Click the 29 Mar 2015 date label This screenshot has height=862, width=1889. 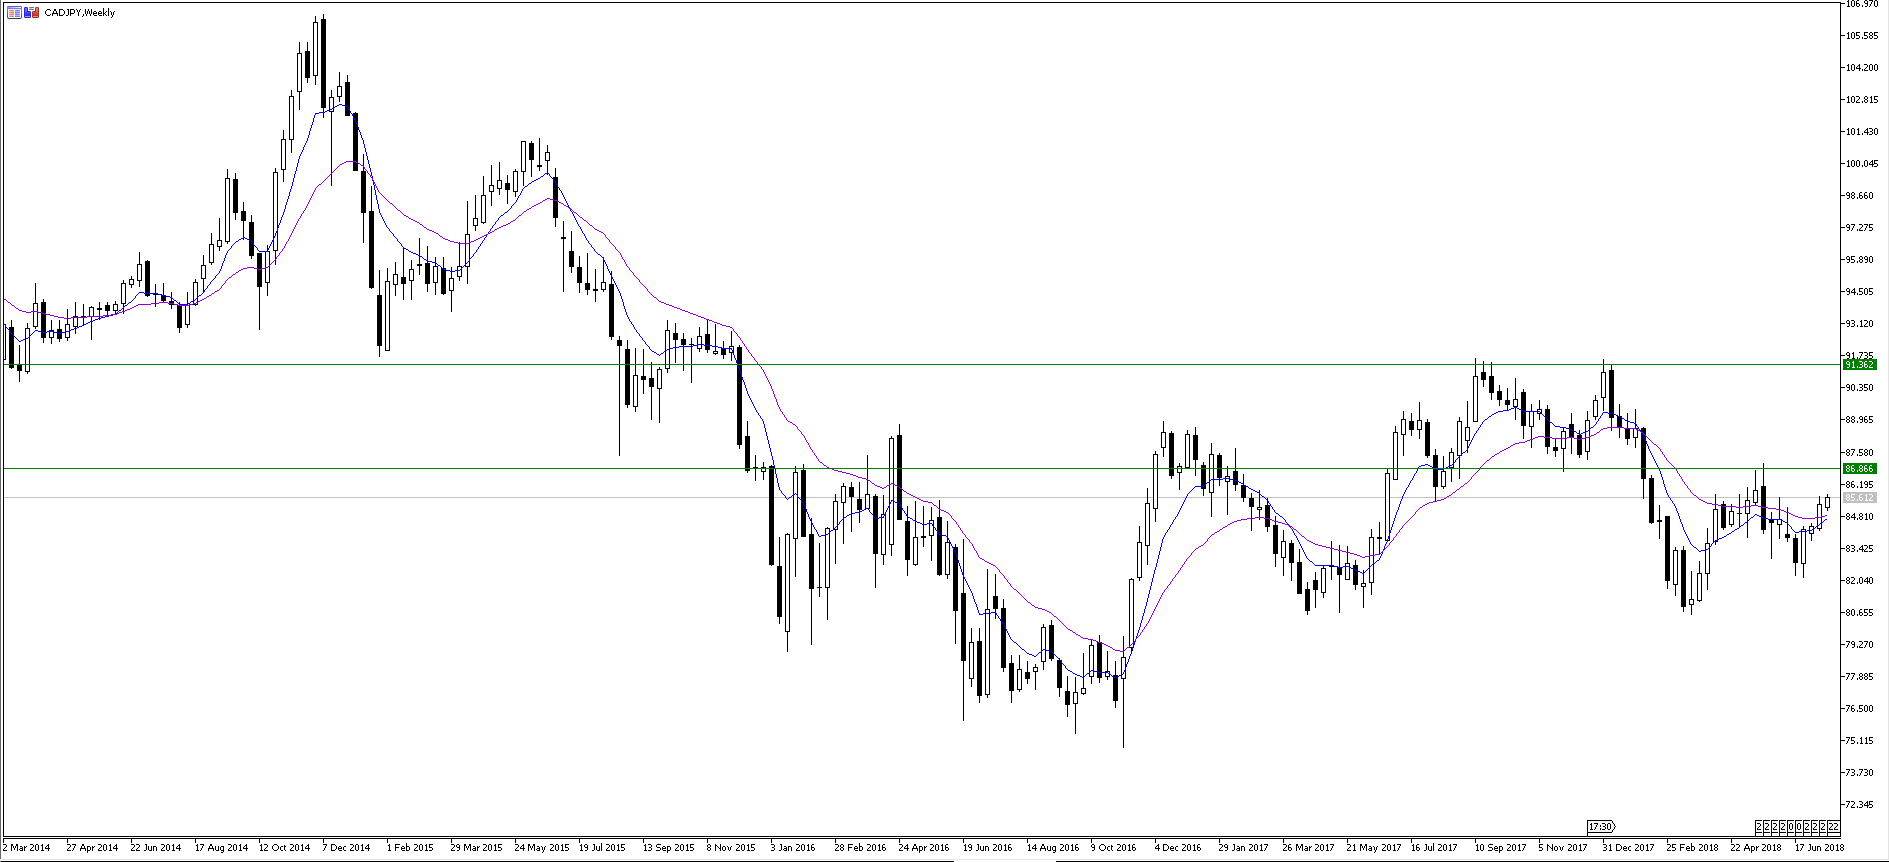point(476,848)
